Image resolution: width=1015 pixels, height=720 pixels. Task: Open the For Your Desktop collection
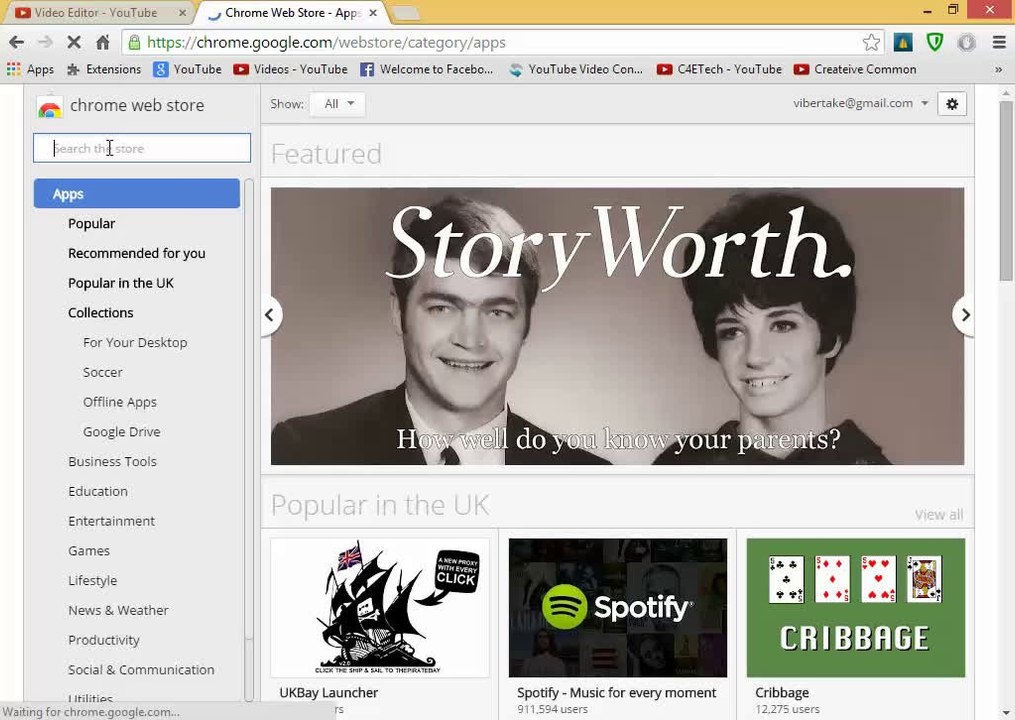point(135,343)
